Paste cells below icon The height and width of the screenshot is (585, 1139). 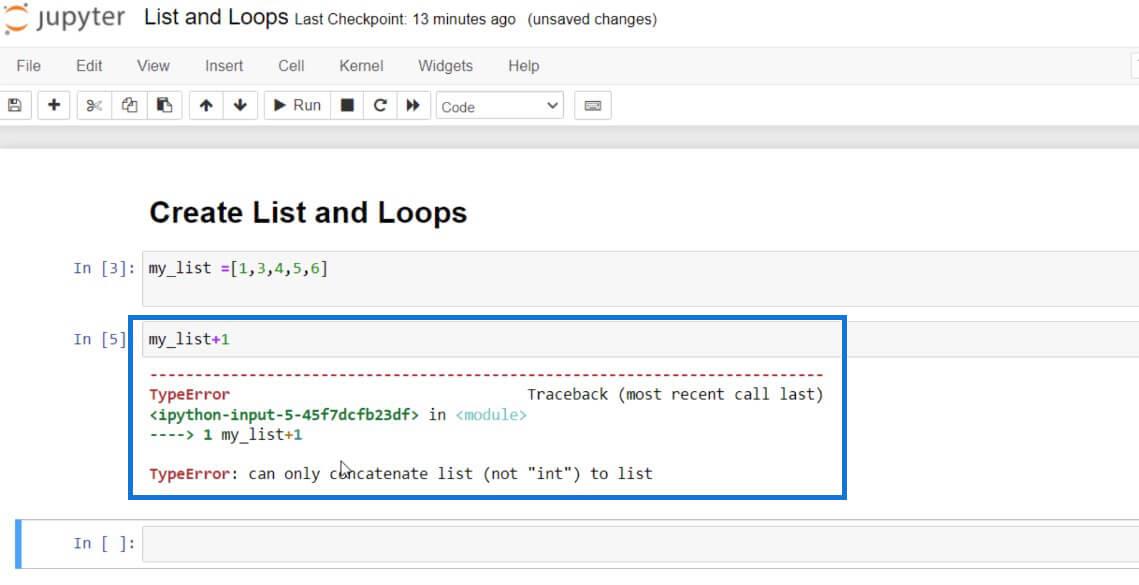point(164,105)
